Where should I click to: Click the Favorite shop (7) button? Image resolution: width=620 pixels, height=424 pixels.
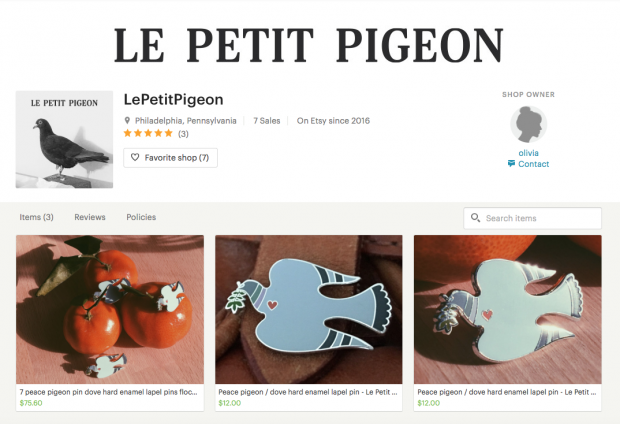[x=170, y=158]
